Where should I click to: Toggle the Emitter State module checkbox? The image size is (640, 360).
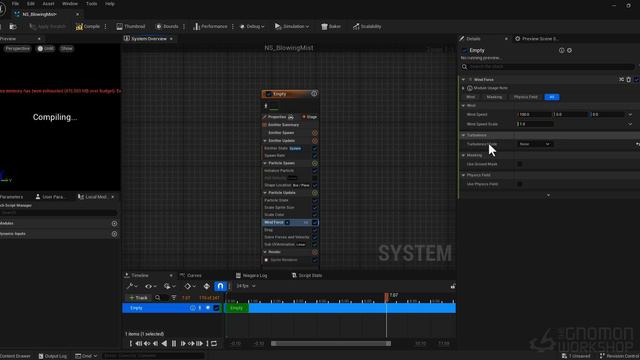coord(315,149)
